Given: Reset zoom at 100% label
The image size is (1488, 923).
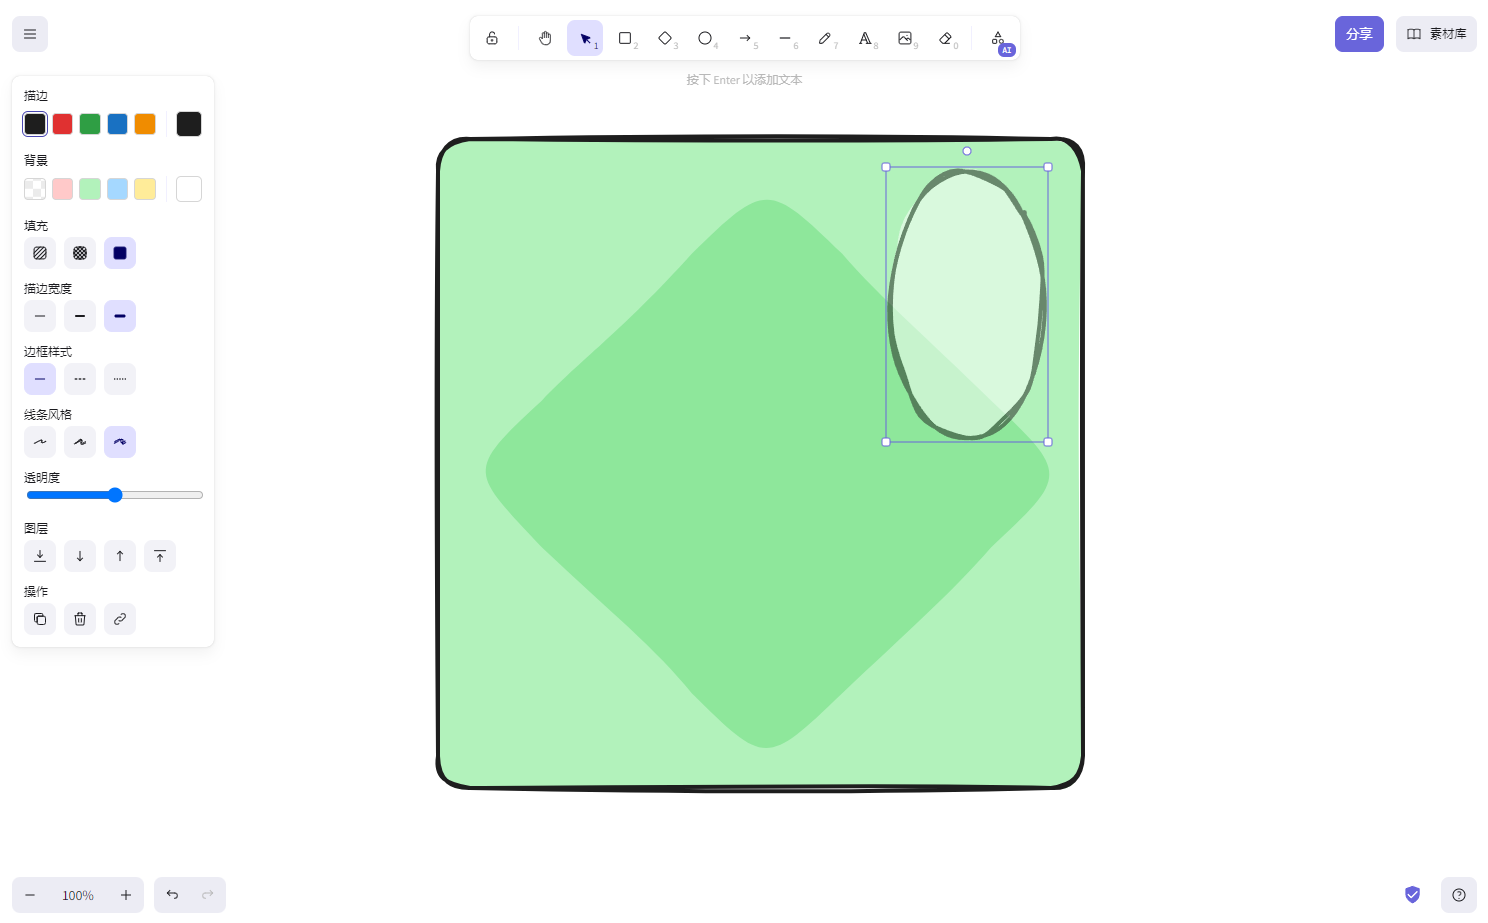Looking at the screenshot, I should [x=78, y=895].
